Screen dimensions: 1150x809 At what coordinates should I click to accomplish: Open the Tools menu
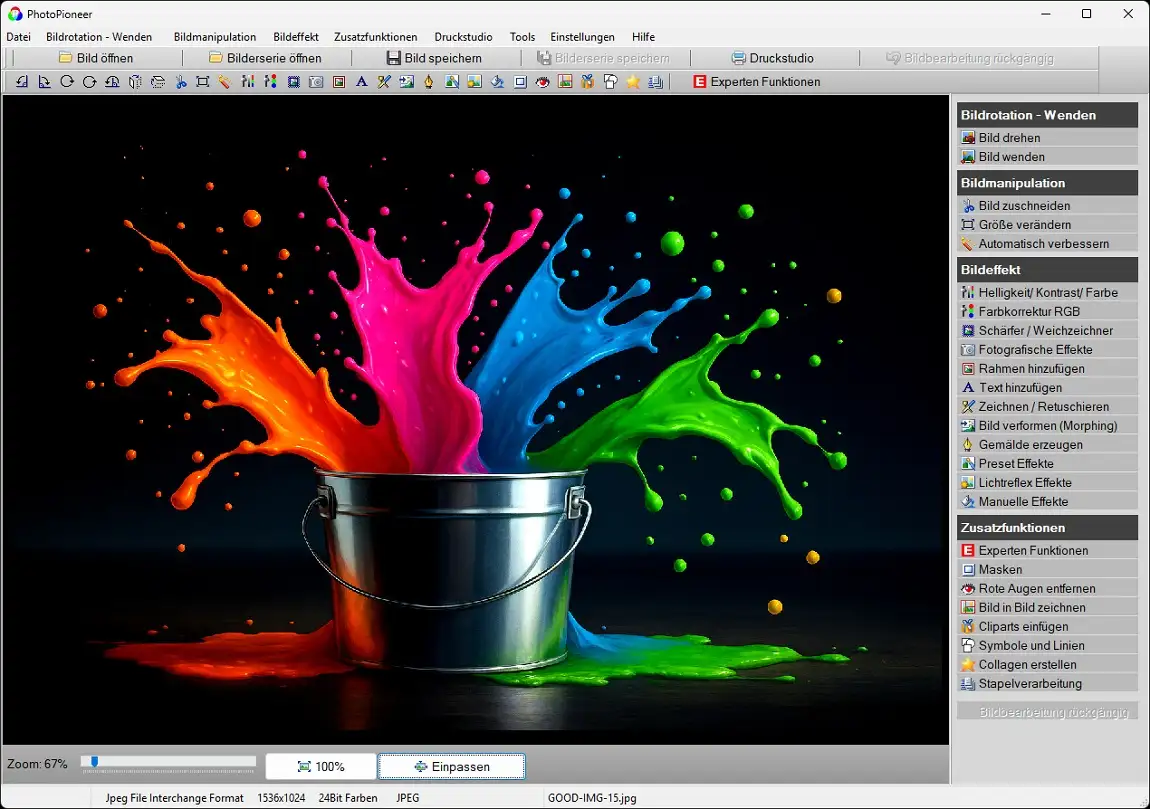coord(522,37)
